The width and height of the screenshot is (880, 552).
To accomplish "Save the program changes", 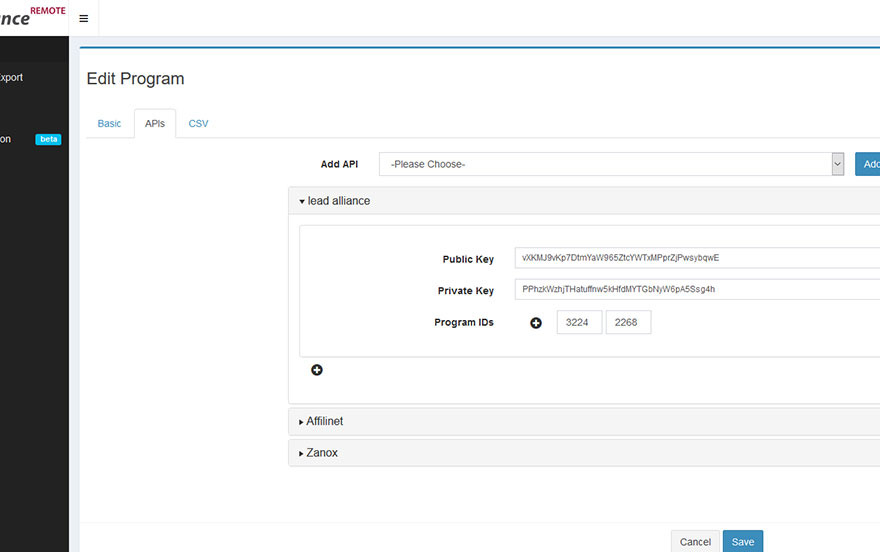I will (743, 541).
